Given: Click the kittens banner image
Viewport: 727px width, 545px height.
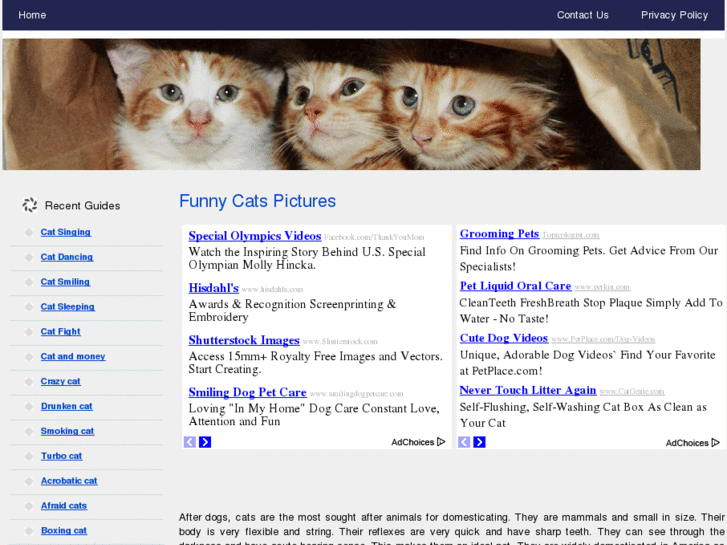Looking at the screenshot, I should (351, 105).
